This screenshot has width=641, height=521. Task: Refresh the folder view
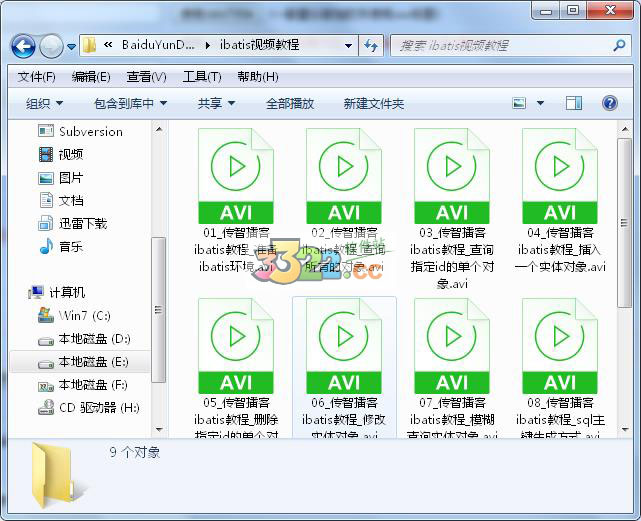(x=371, y=45)
